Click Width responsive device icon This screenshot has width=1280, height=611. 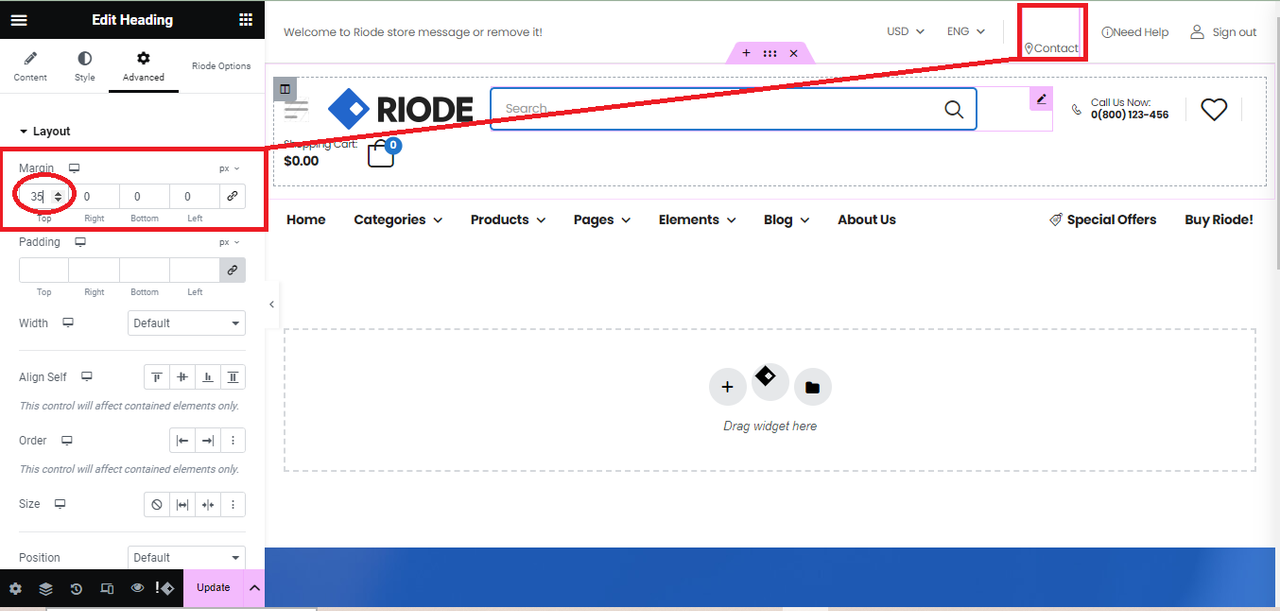click(68, 323)
